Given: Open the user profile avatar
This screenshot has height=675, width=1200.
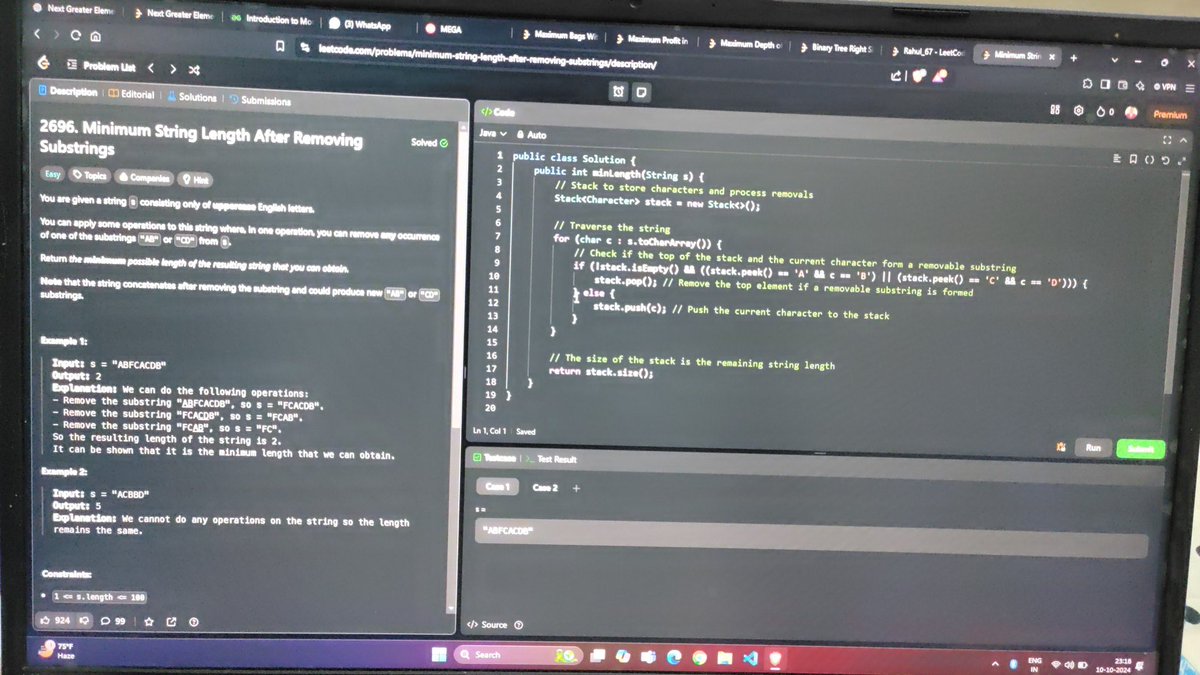Looking at the screenshot, I should (1131, 113).
